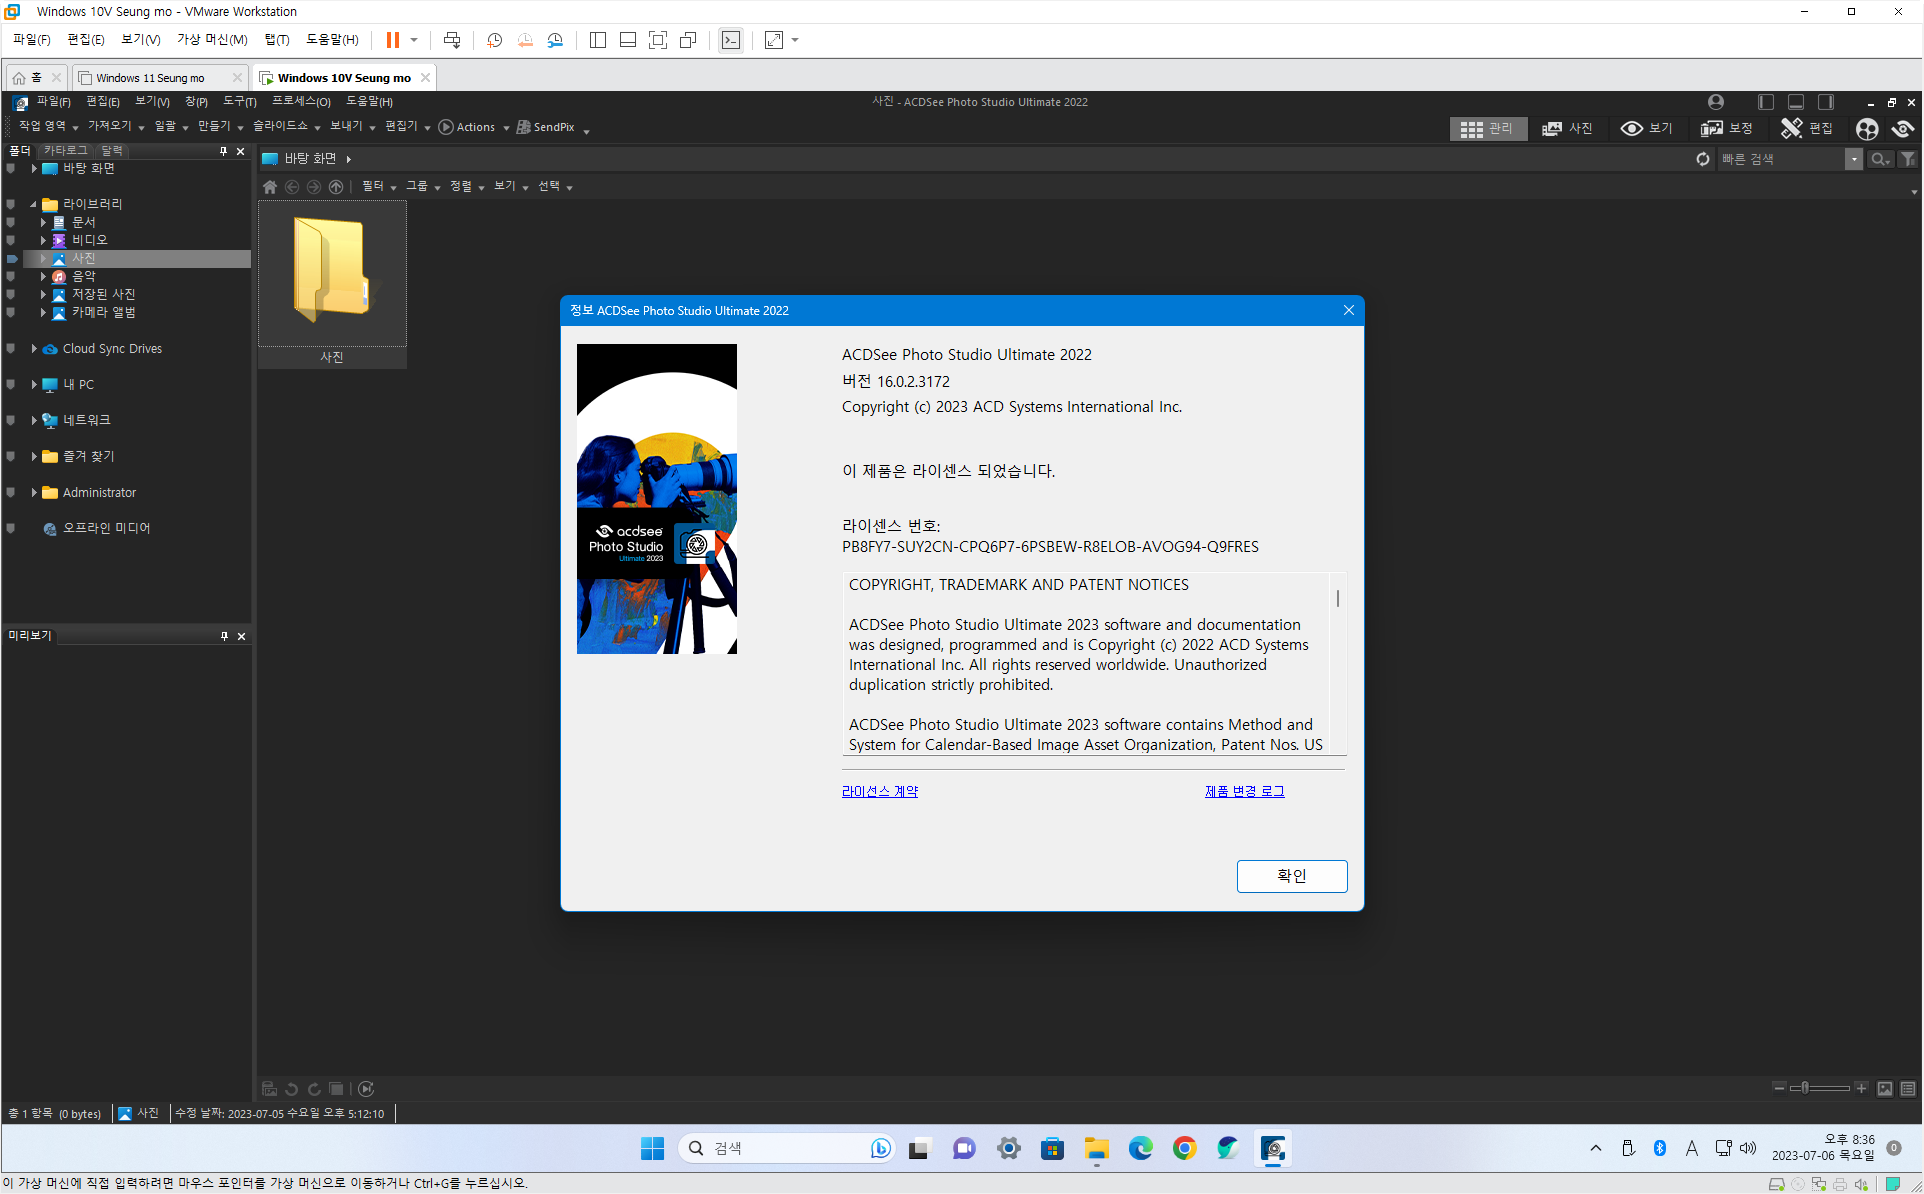Expand the 내 PC tree node
The height and width of the screenshot is (1194, 1924).
[34, 385]
